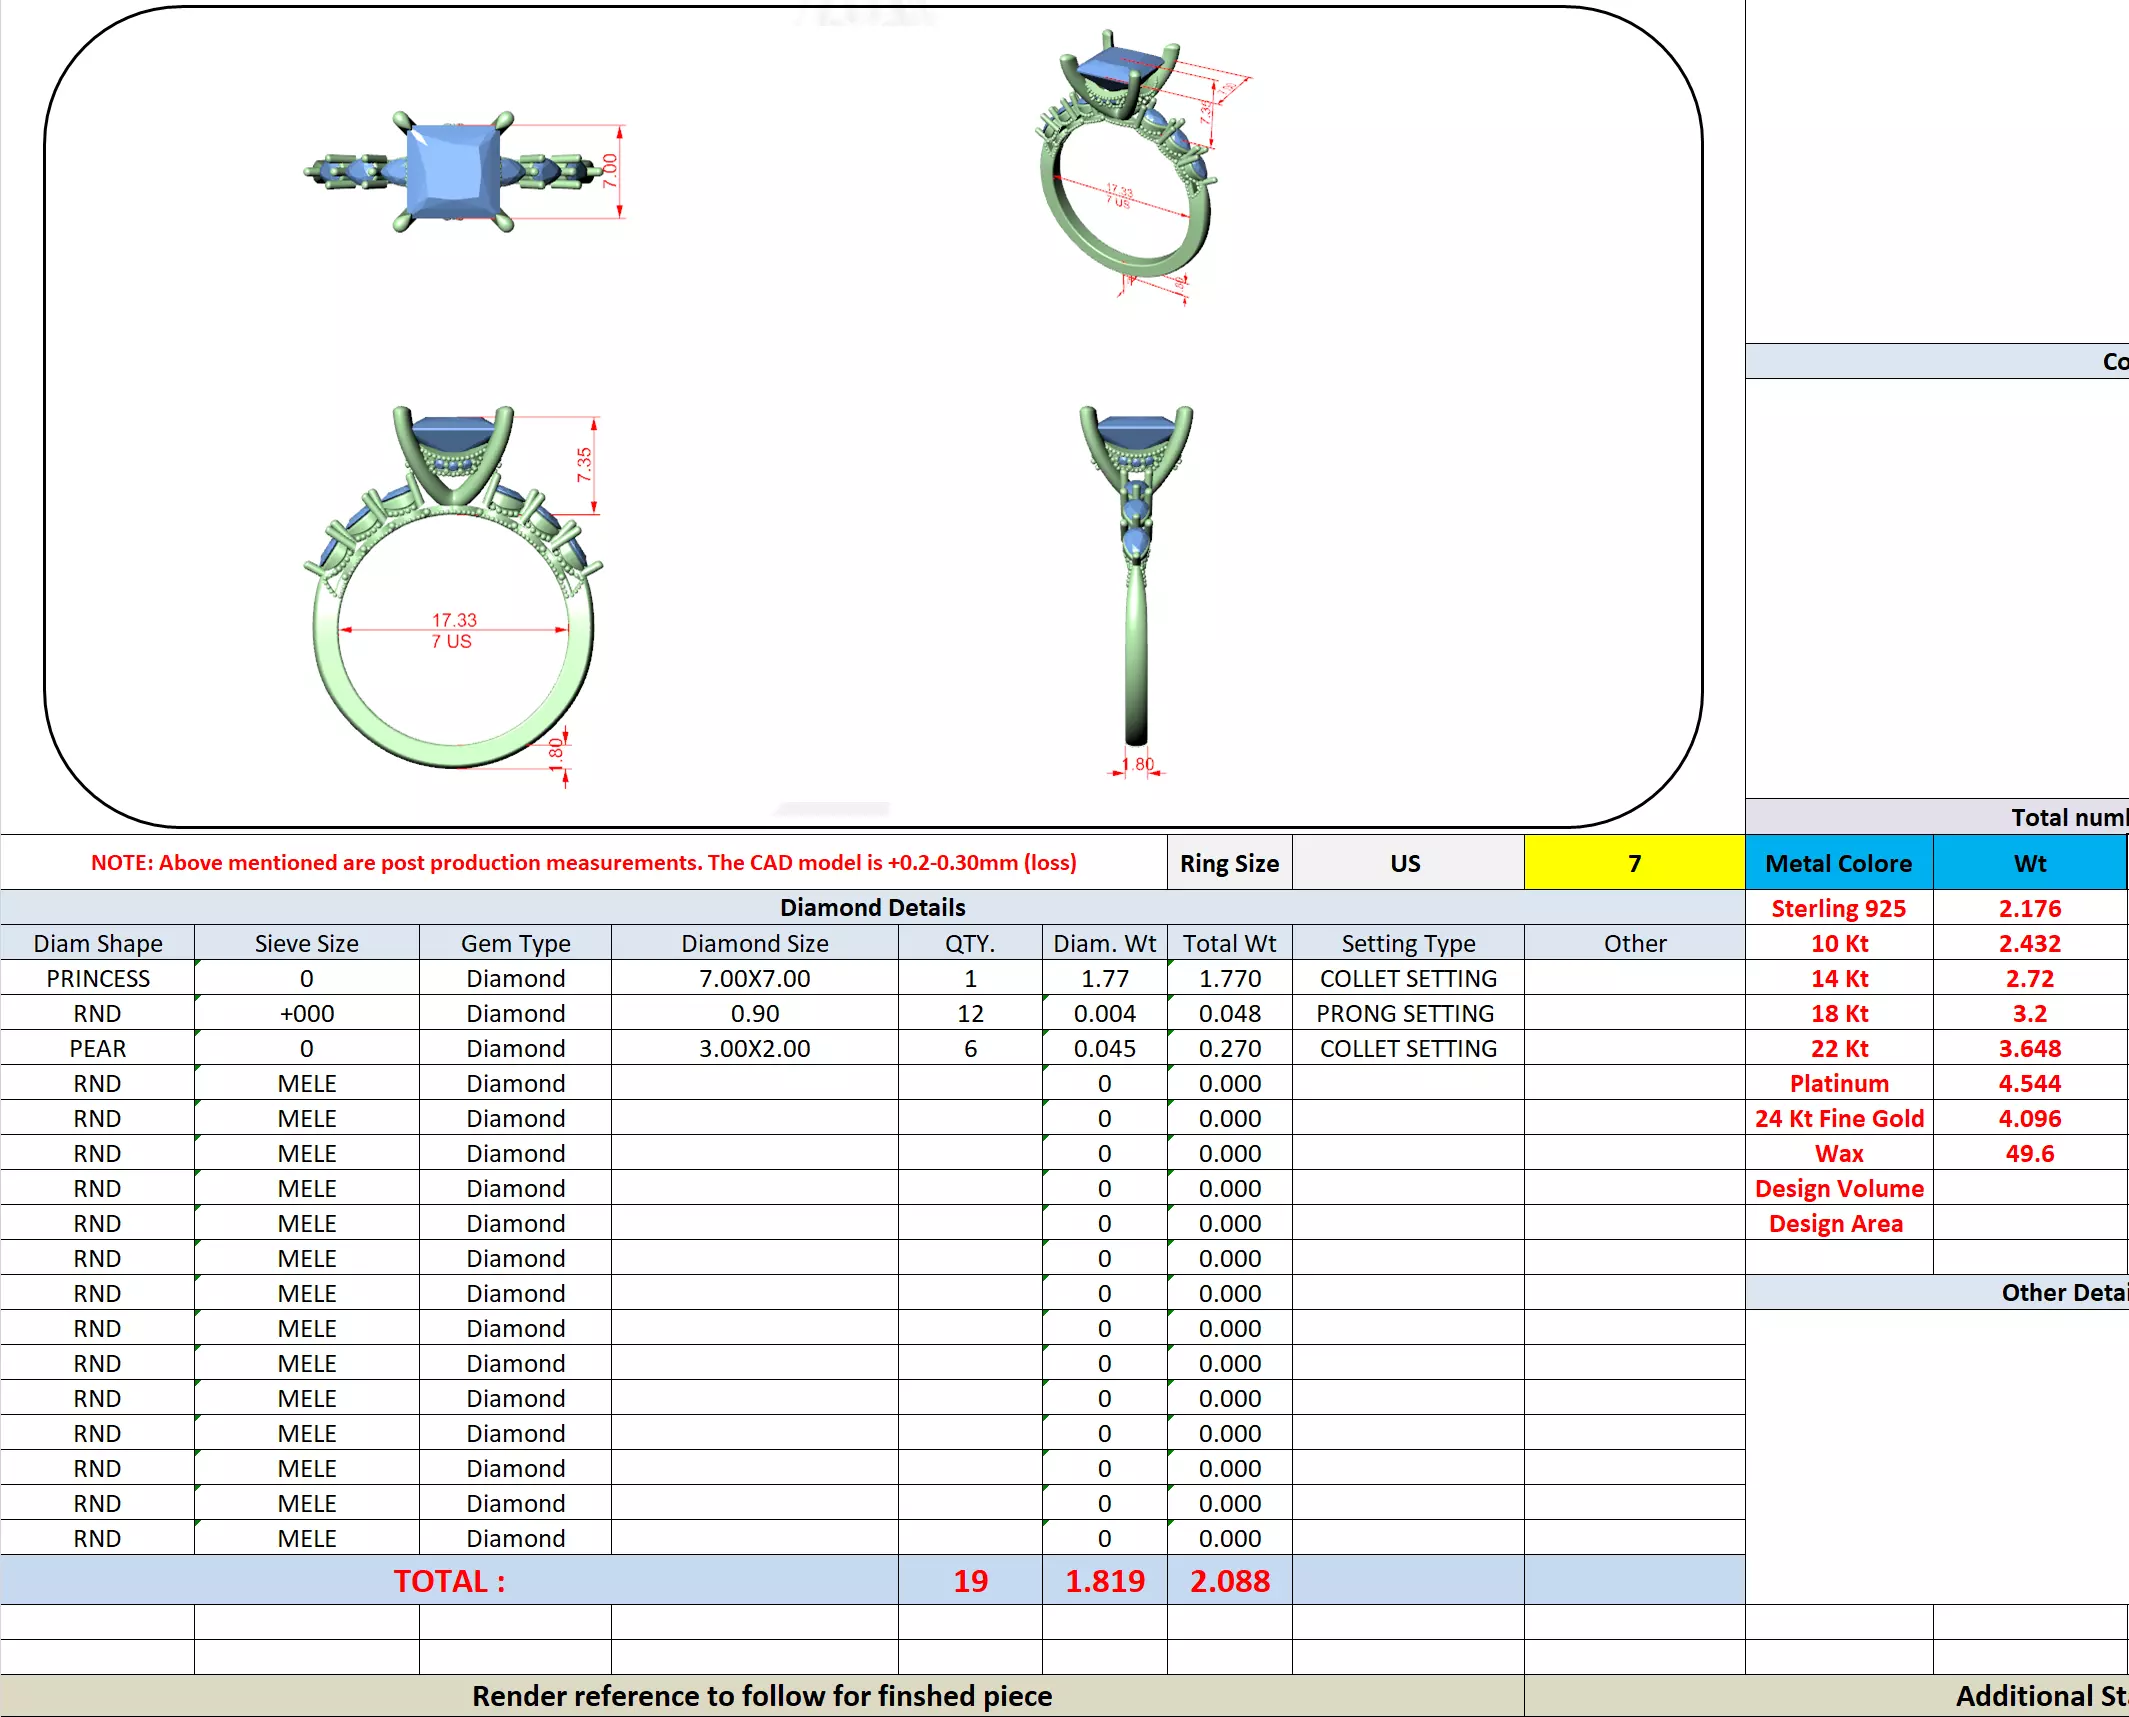
Task: Click the side-view ring render image
Action: 1136,580
